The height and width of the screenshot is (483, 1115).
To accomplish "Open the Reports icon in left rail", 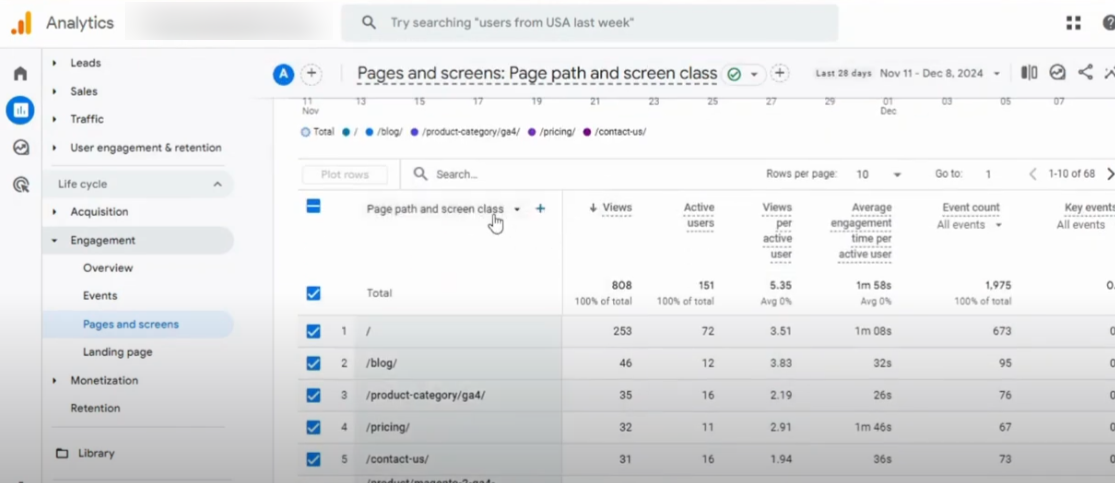I will [x=21, y=110].
